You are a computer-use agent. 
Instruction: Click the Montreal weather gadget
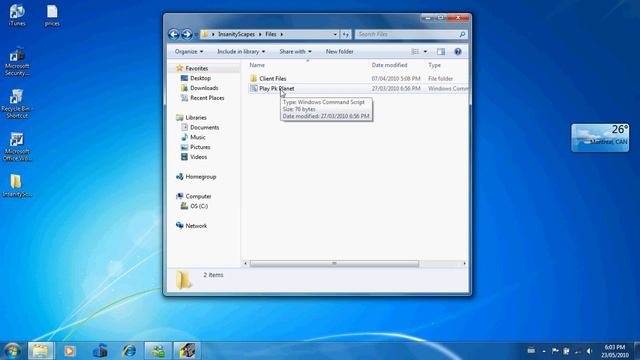pos(600,138)
